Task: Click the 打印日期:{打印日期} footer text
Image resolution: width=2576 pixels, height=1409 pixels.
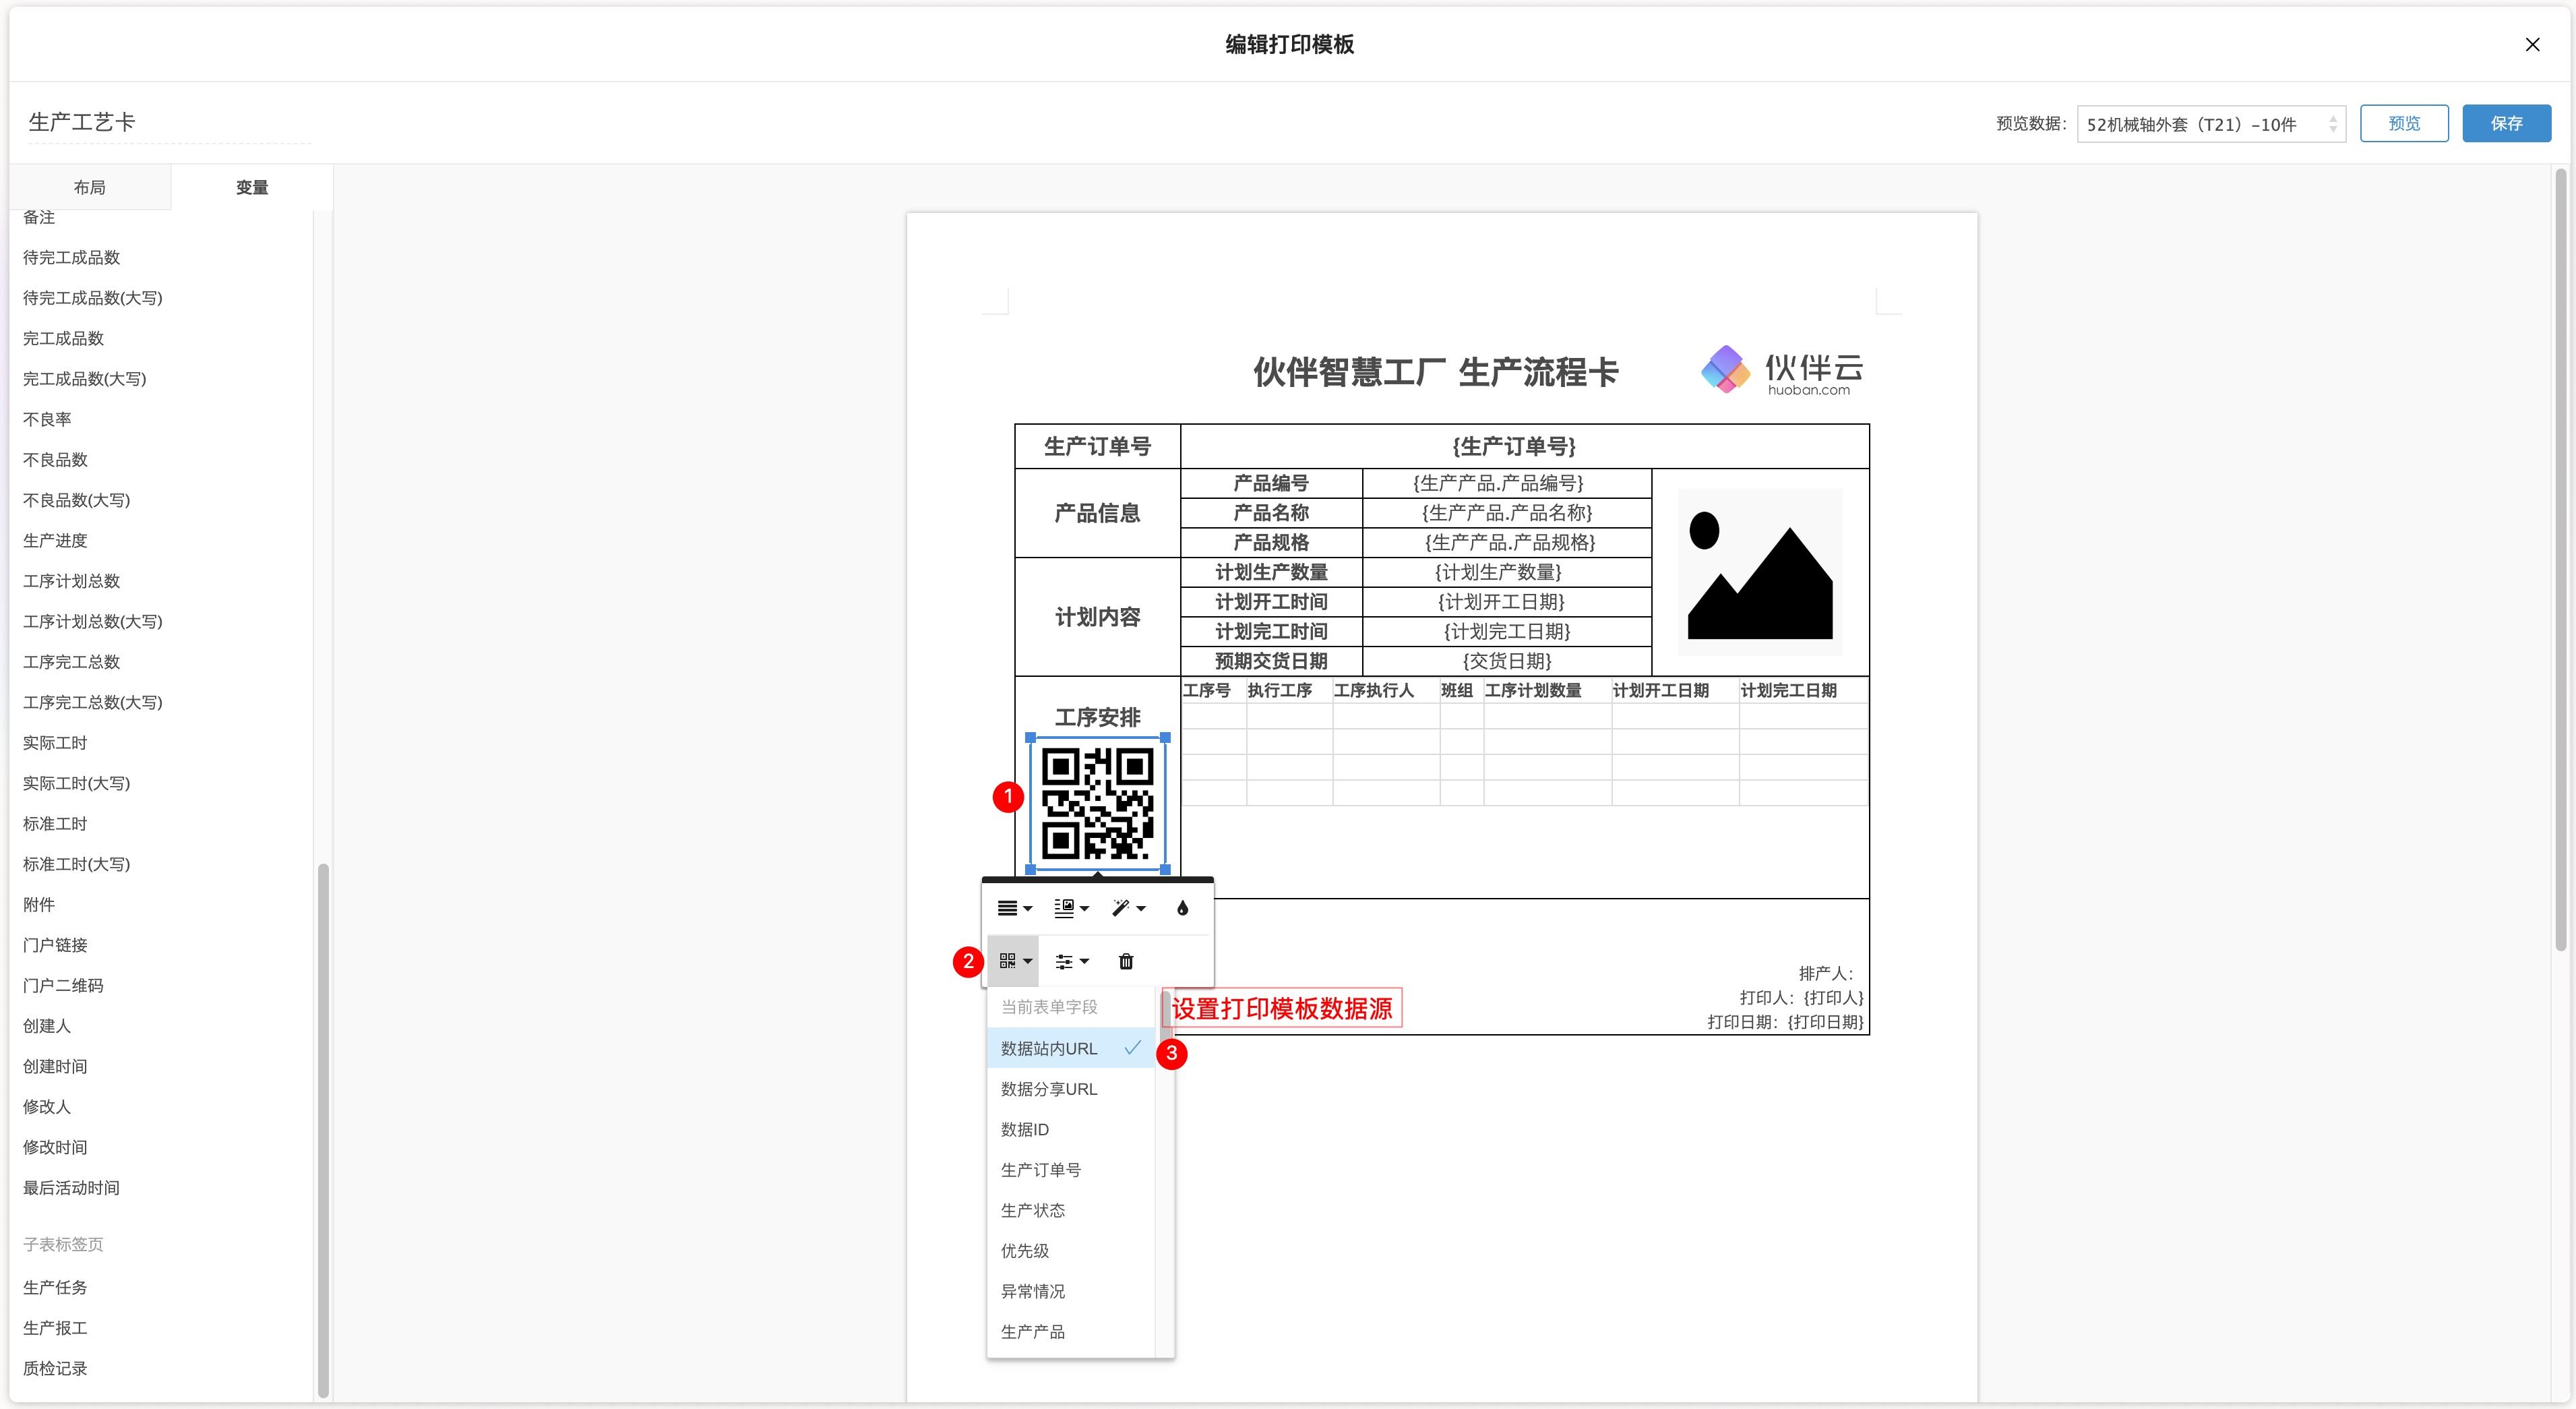Action: [1785, 1022]
